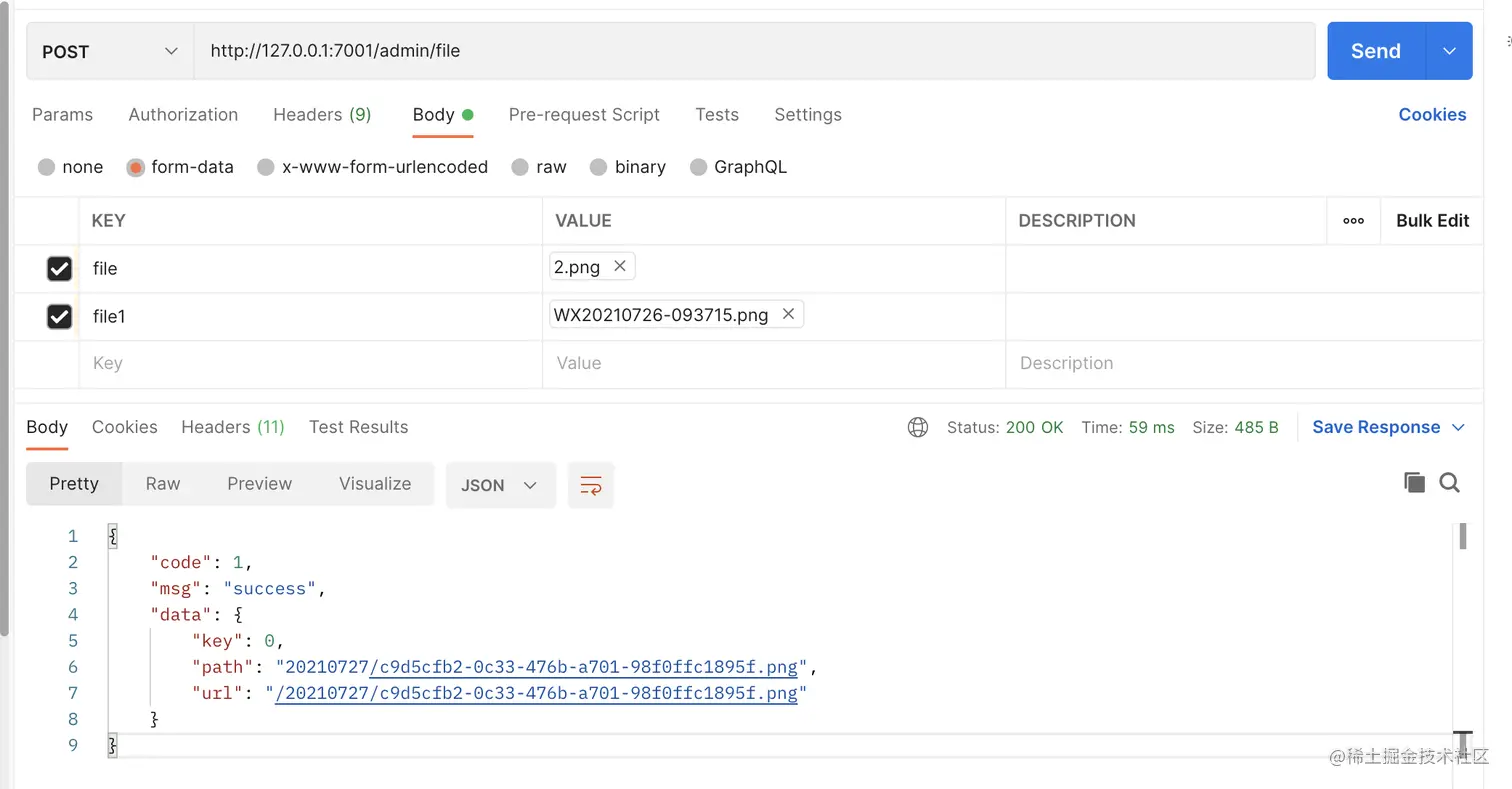1512x789 pixels.
Task: Click the request URL field
Action: (755, 51)
